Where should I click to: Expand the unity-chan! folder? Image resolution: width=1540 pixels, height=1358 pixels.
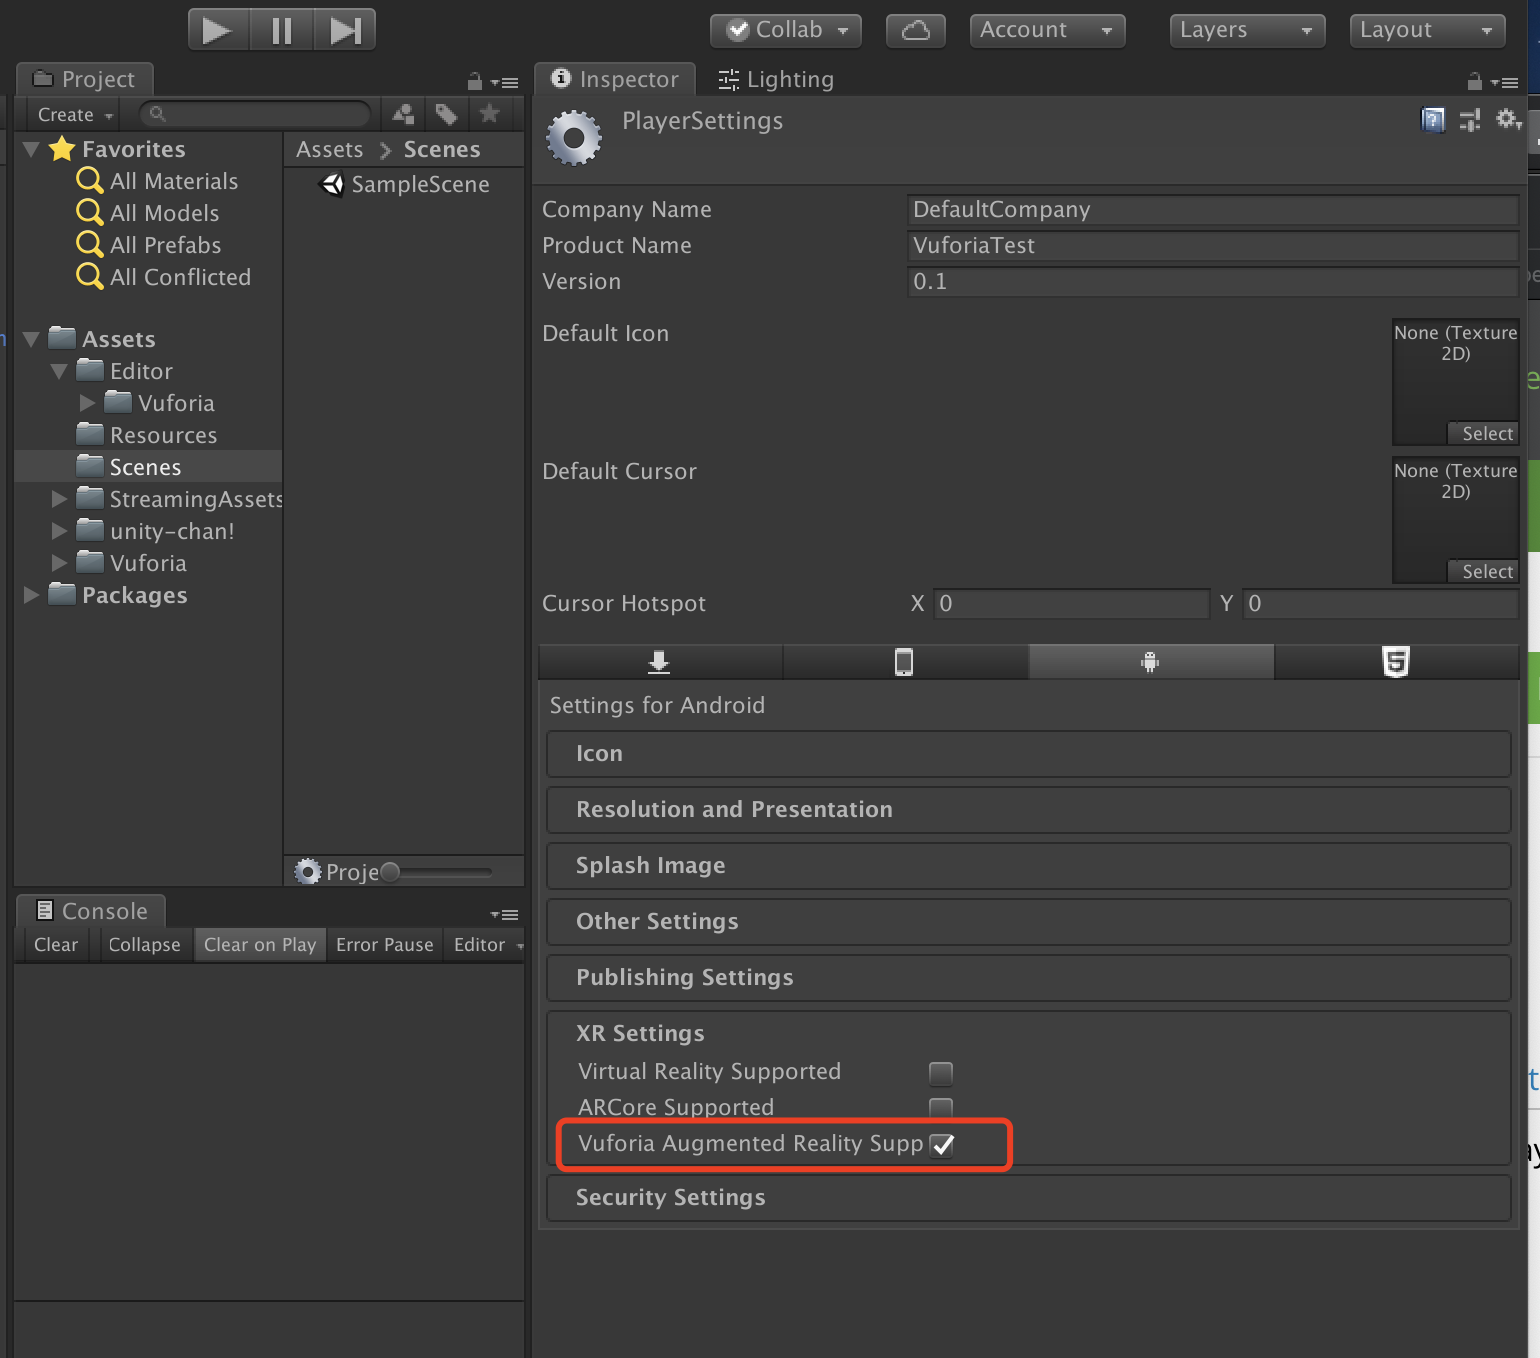59,531
